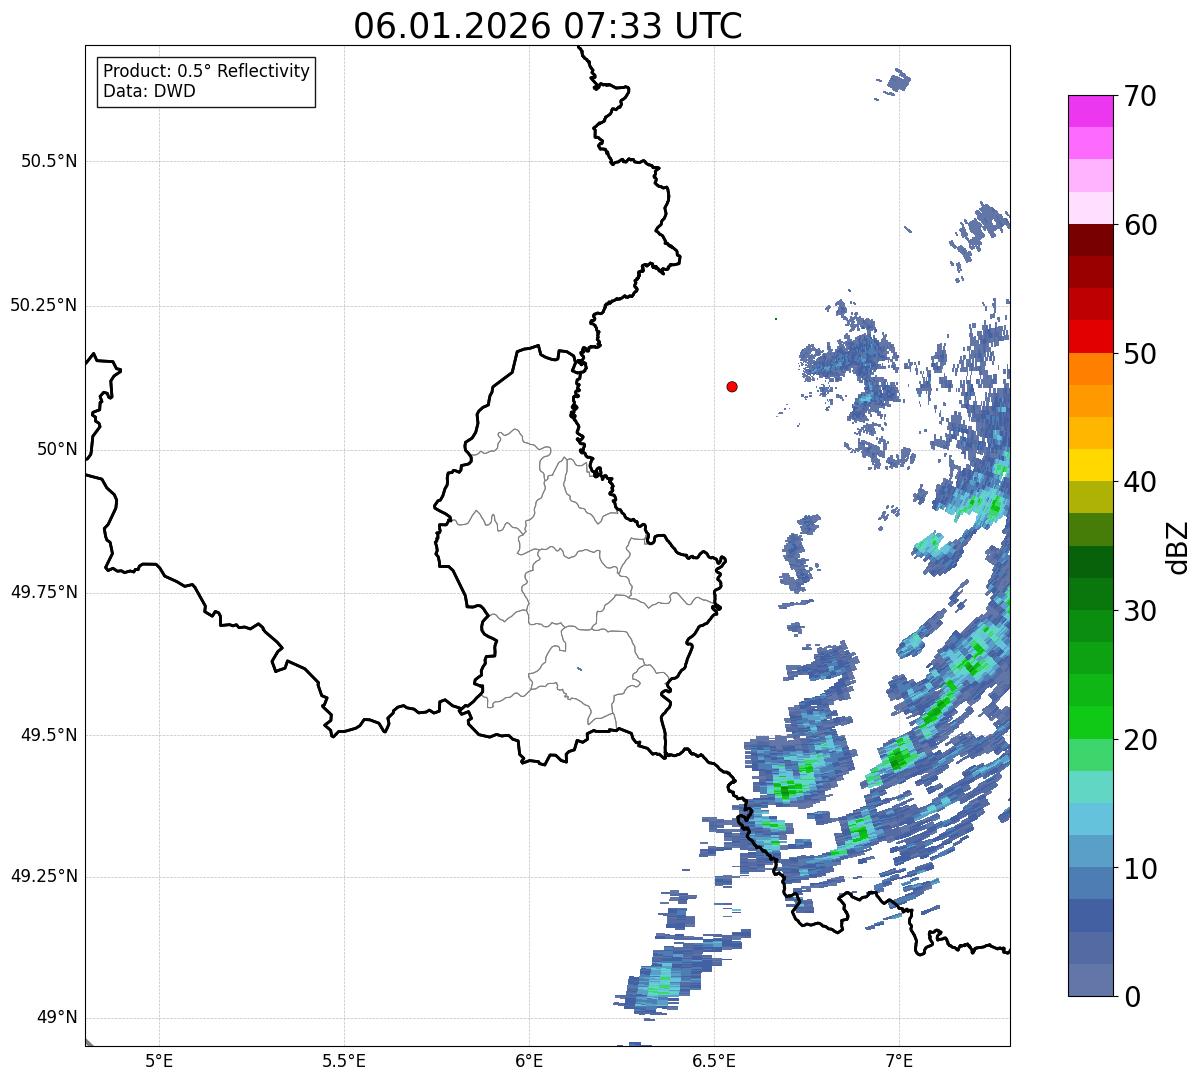The width and height of the screenshot is (1202, 1081).
Task: Pick the pale pink swatch just above 60
Action: (x=1091, y=208)
